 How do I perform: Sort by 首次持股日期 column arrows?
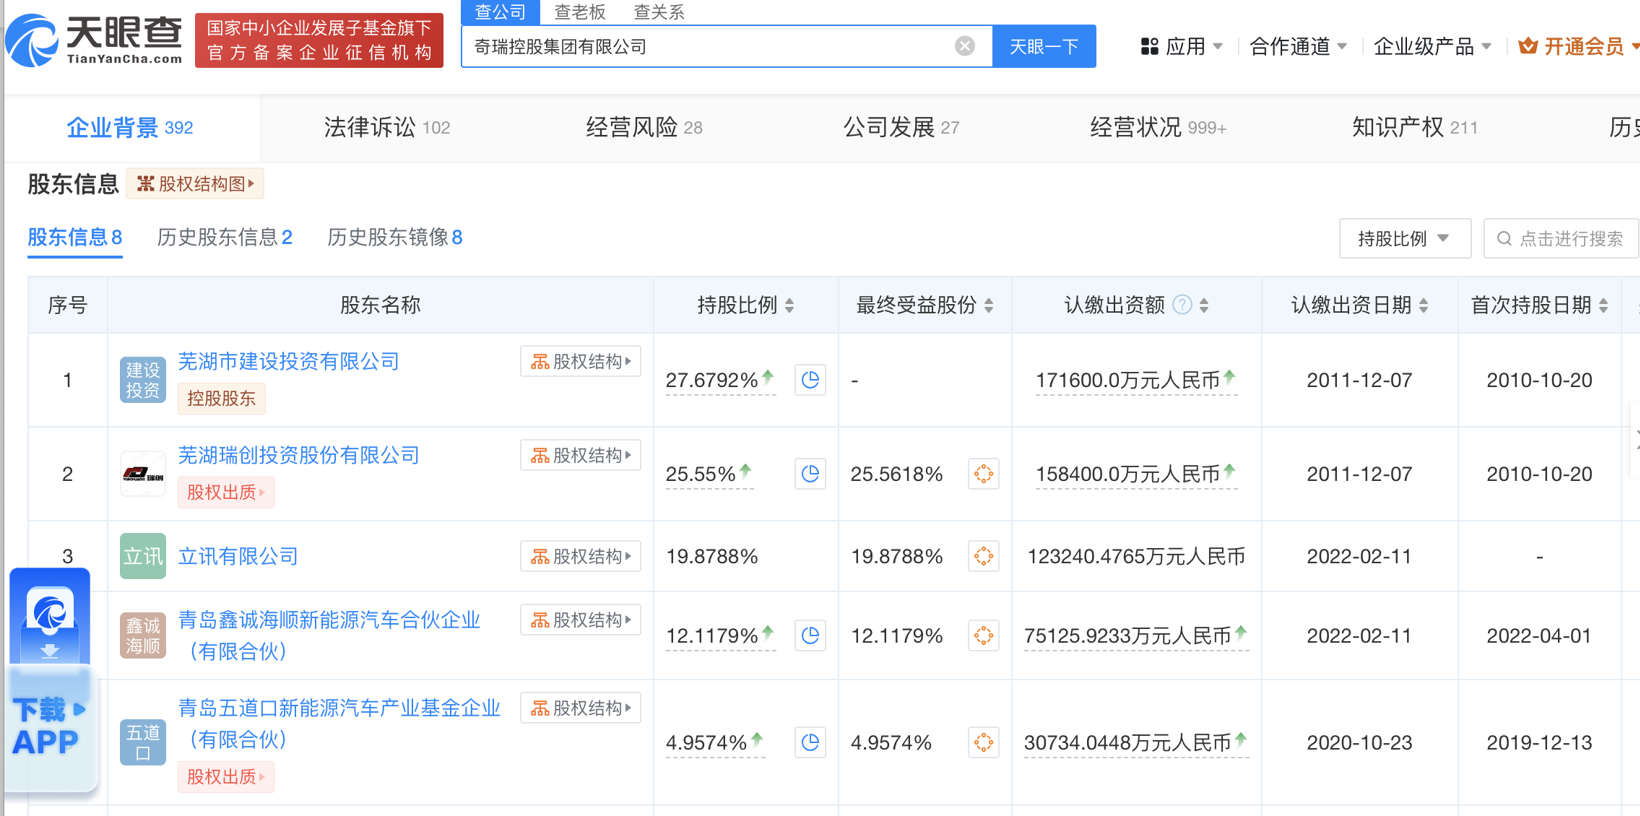tap(1604, 306)
